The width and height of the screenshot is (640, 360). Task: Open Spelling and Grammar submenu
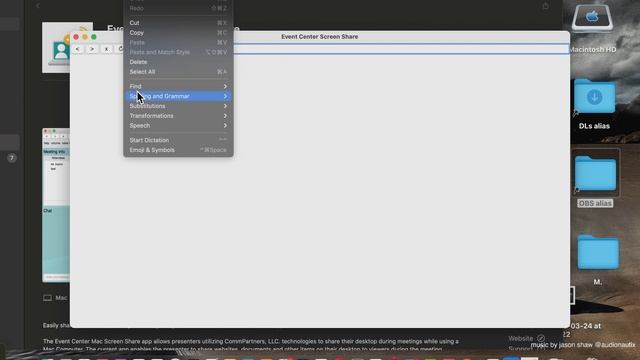point(178,96)
